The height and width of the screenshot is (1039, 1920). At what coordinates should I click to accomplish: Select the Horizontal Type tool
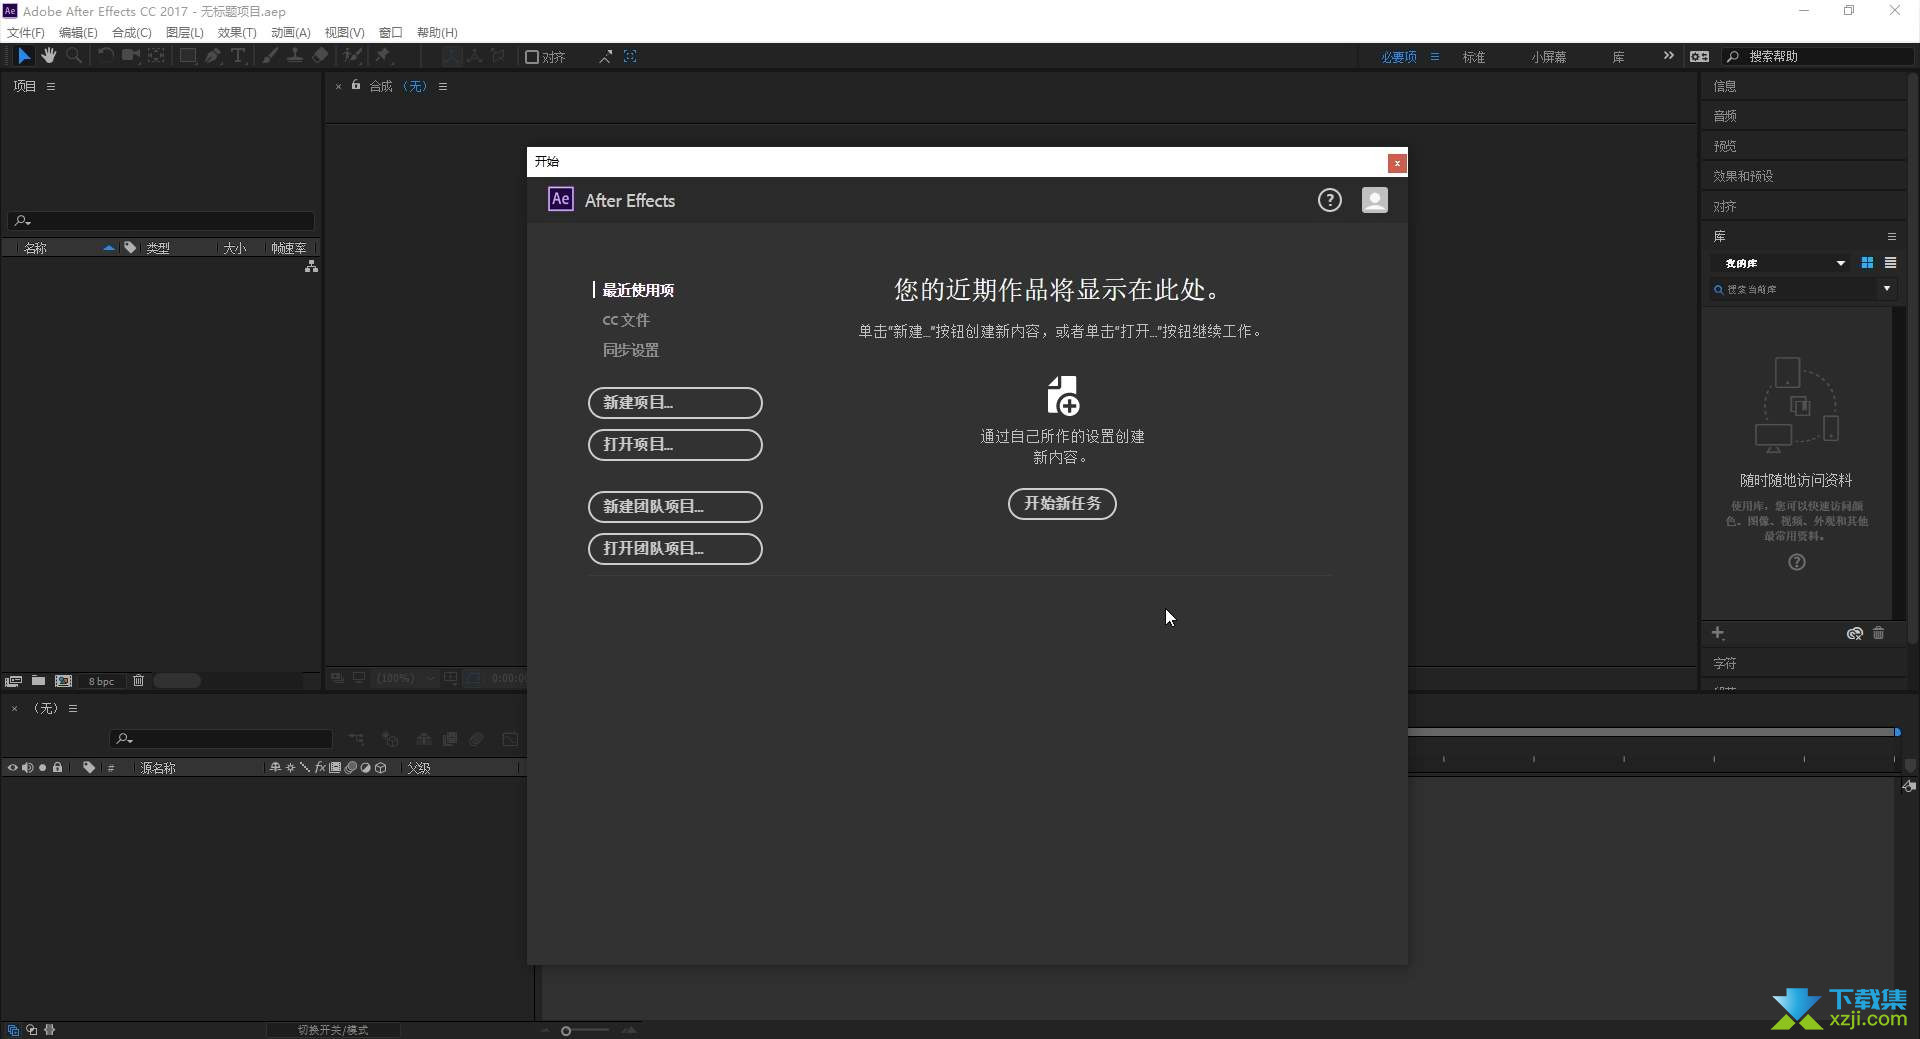pos(238,56)
